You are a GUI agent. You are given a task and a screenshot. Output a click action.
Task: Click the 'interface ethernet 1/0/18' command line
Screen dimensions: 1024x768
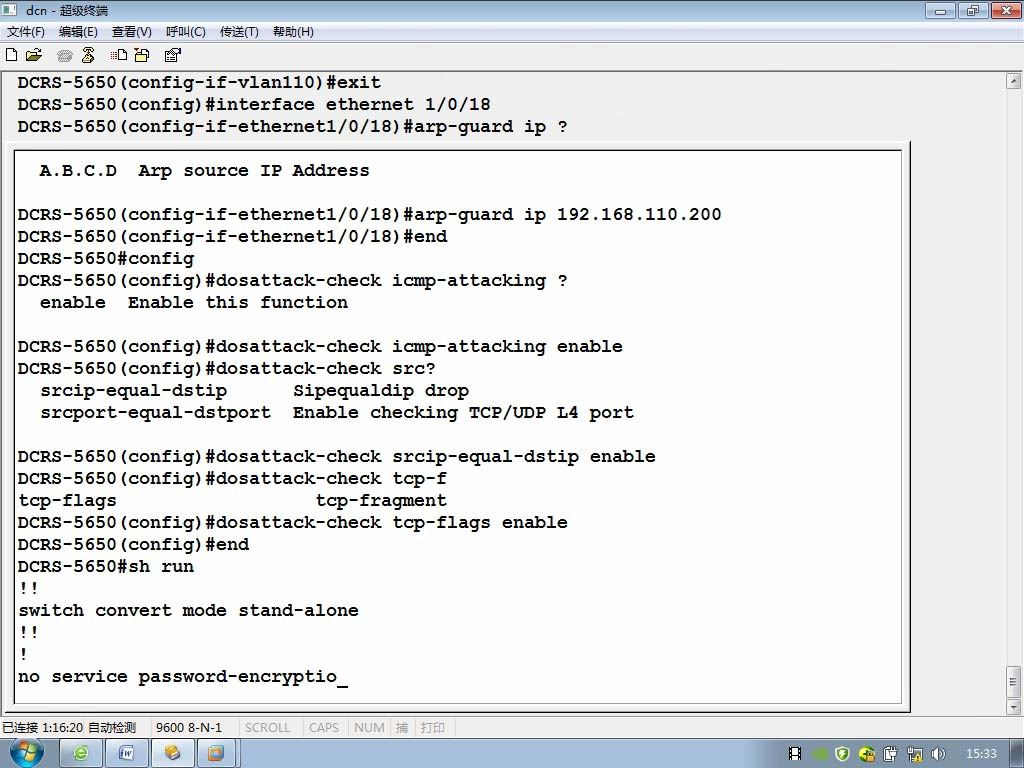254,104
